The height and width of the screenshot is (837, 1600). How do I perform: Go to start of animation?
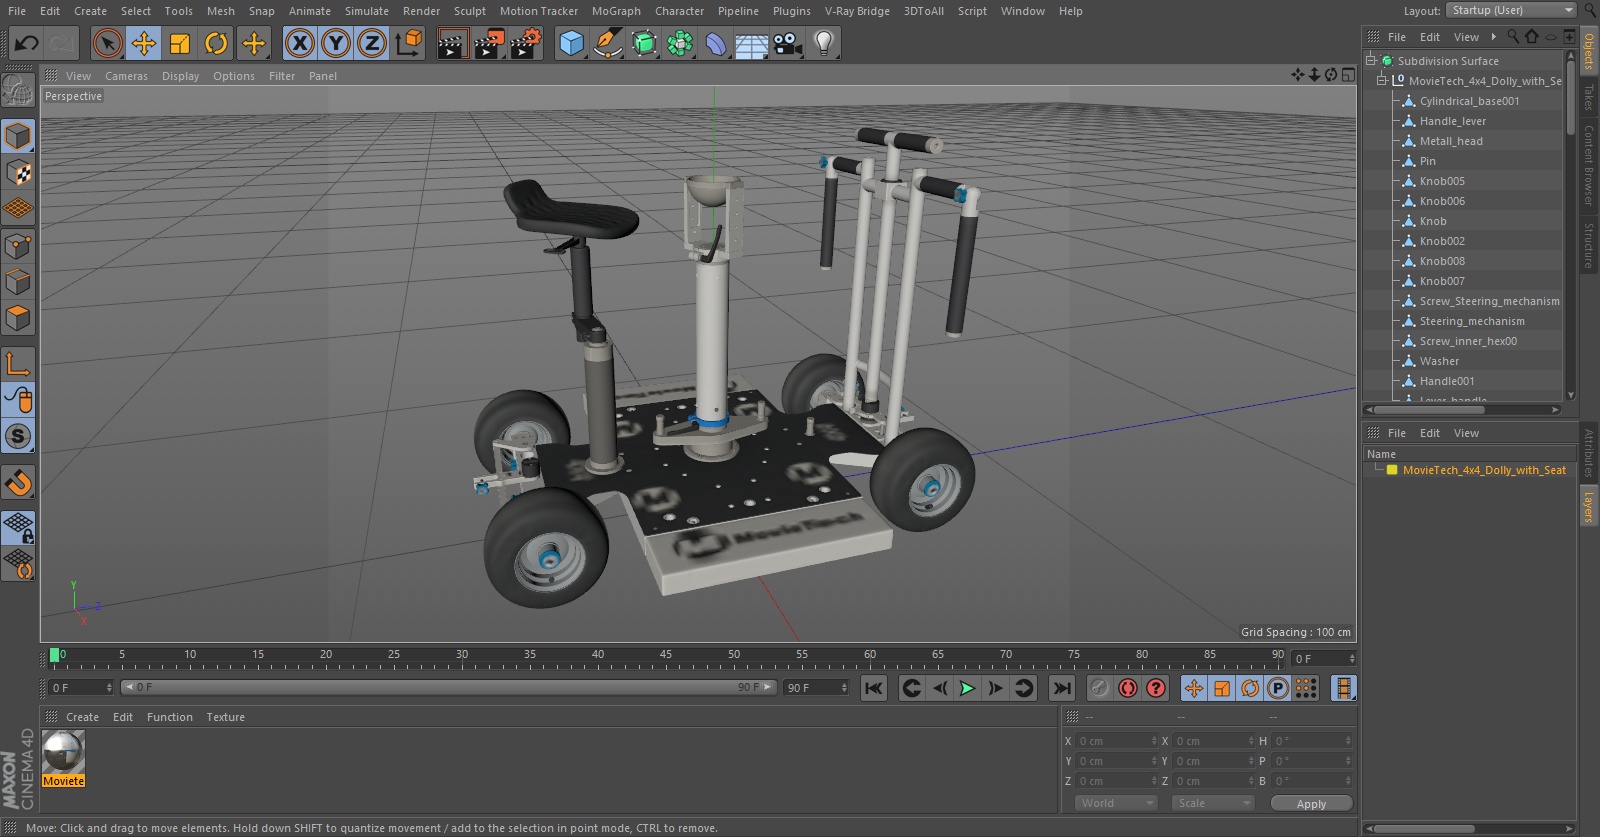[874, 688]
